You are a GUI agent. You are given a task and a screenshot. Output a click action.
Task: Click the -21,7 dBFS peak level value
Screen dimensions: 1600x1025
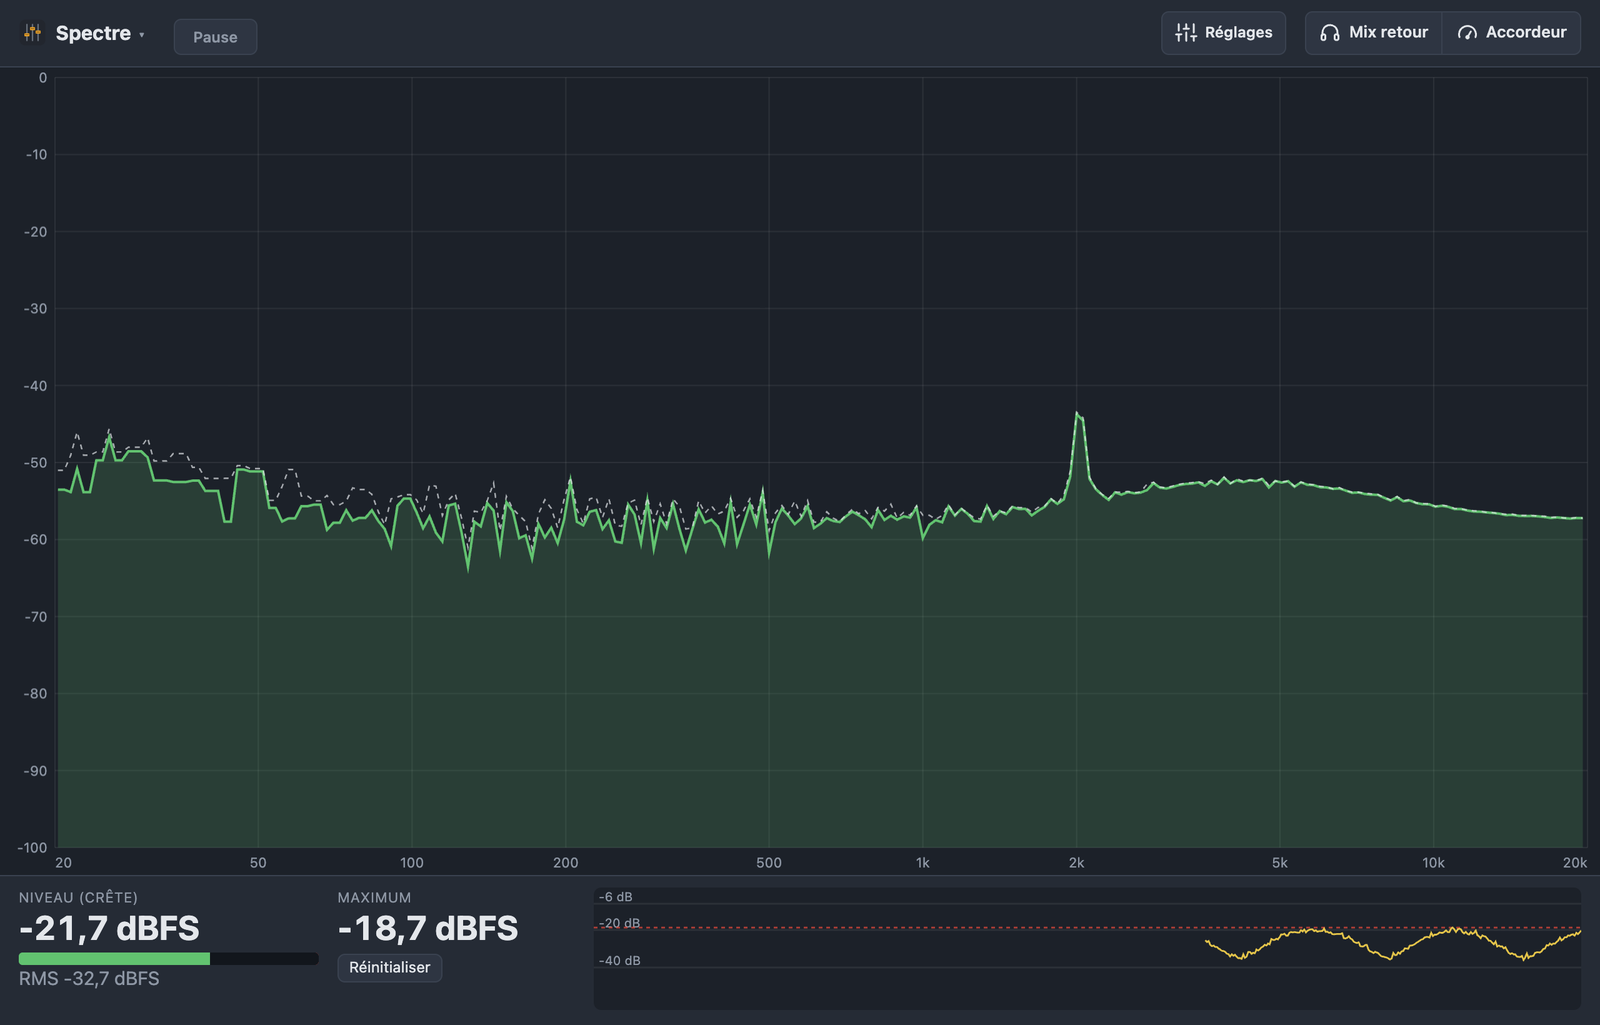(109, 929)
